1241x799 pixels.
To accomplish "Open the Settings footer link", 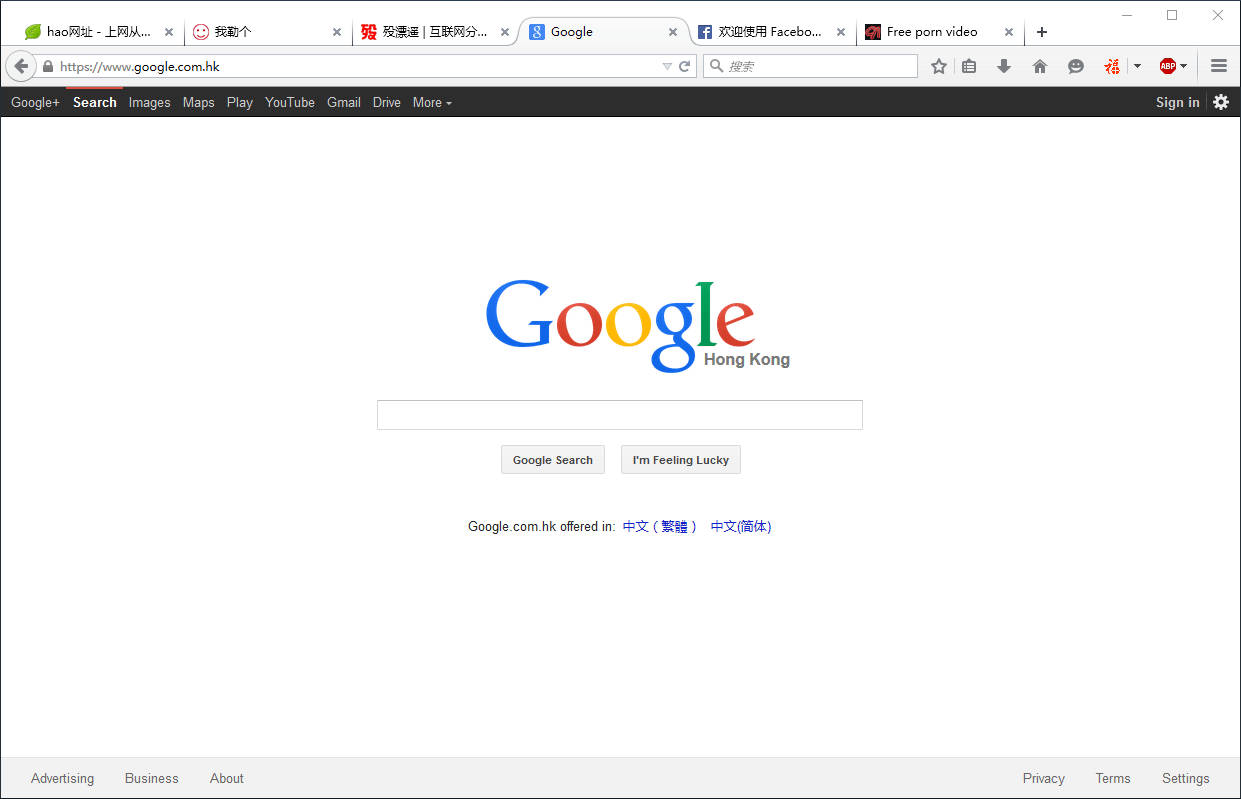I will (x=1186, y=778).
